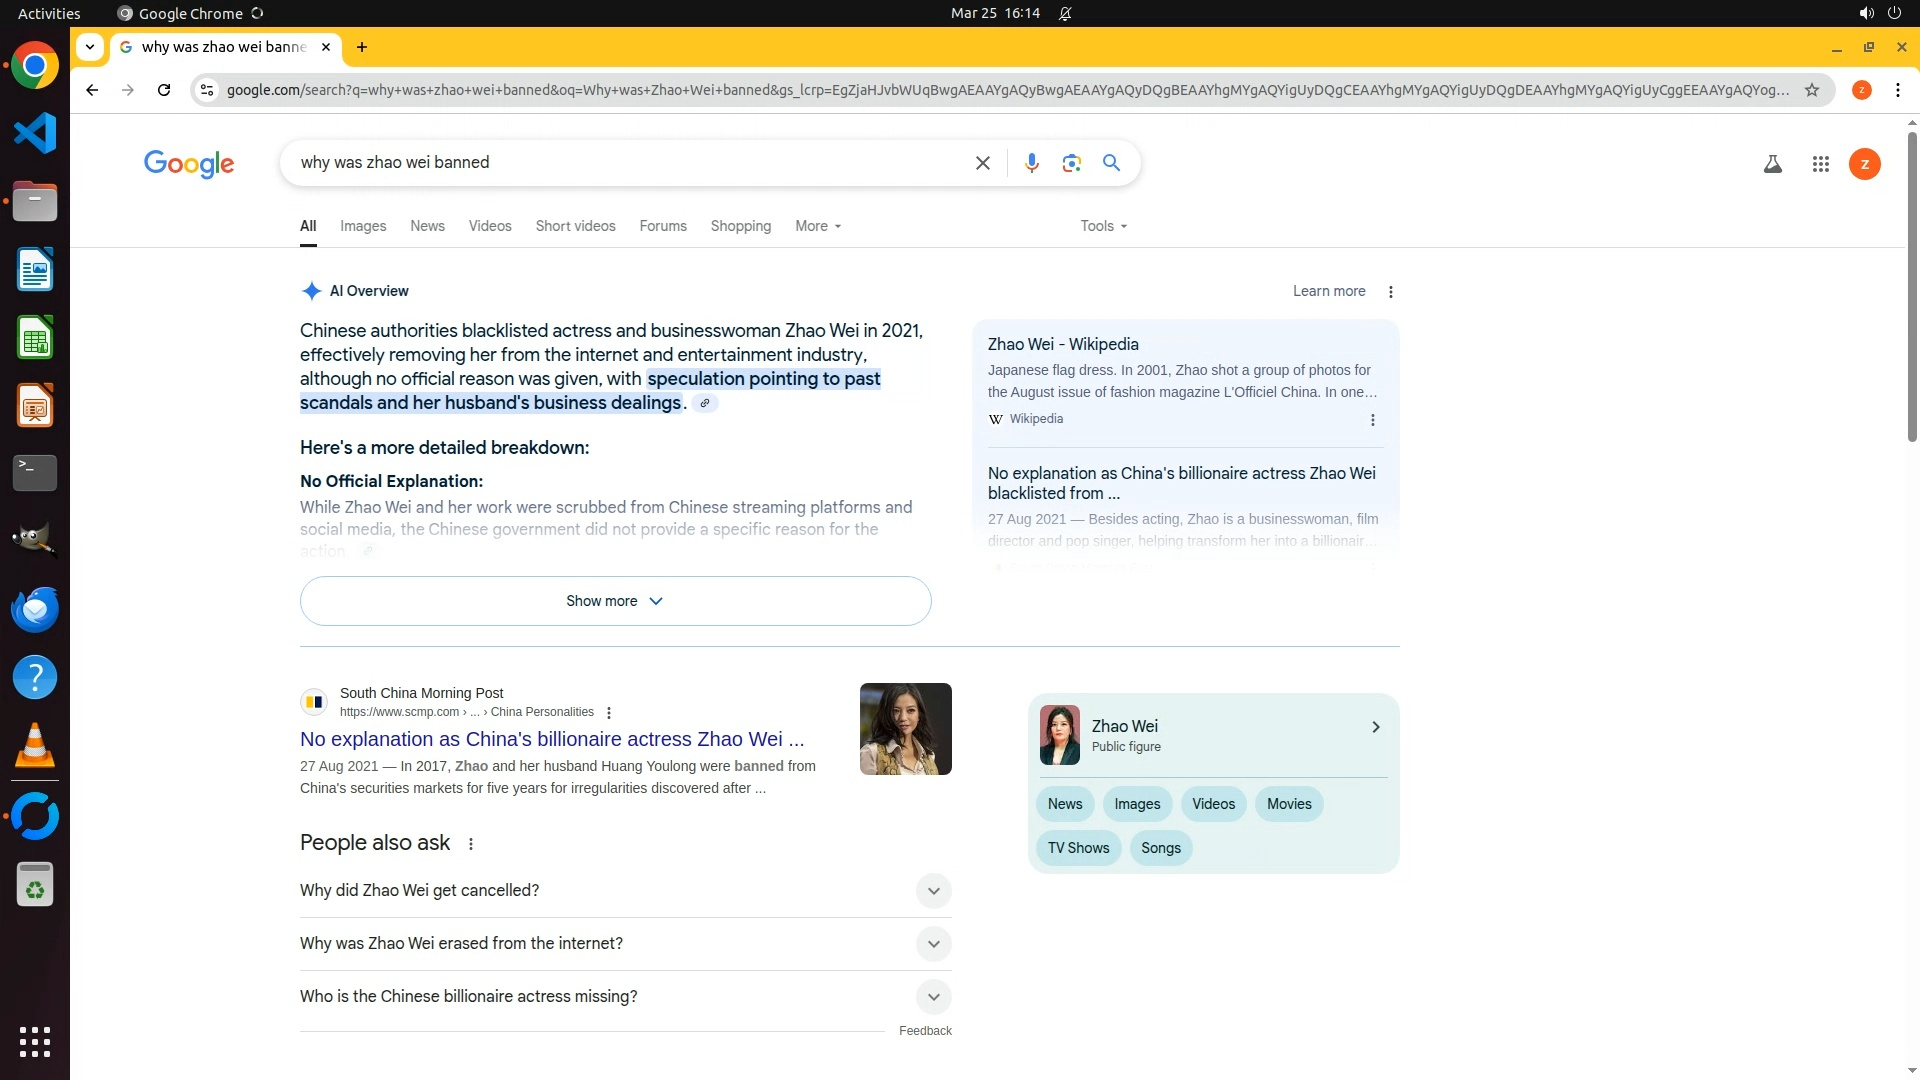This screenshot has width=1920, height=1080.
Task: Bookmark this page with the star
Action: 1811,90
